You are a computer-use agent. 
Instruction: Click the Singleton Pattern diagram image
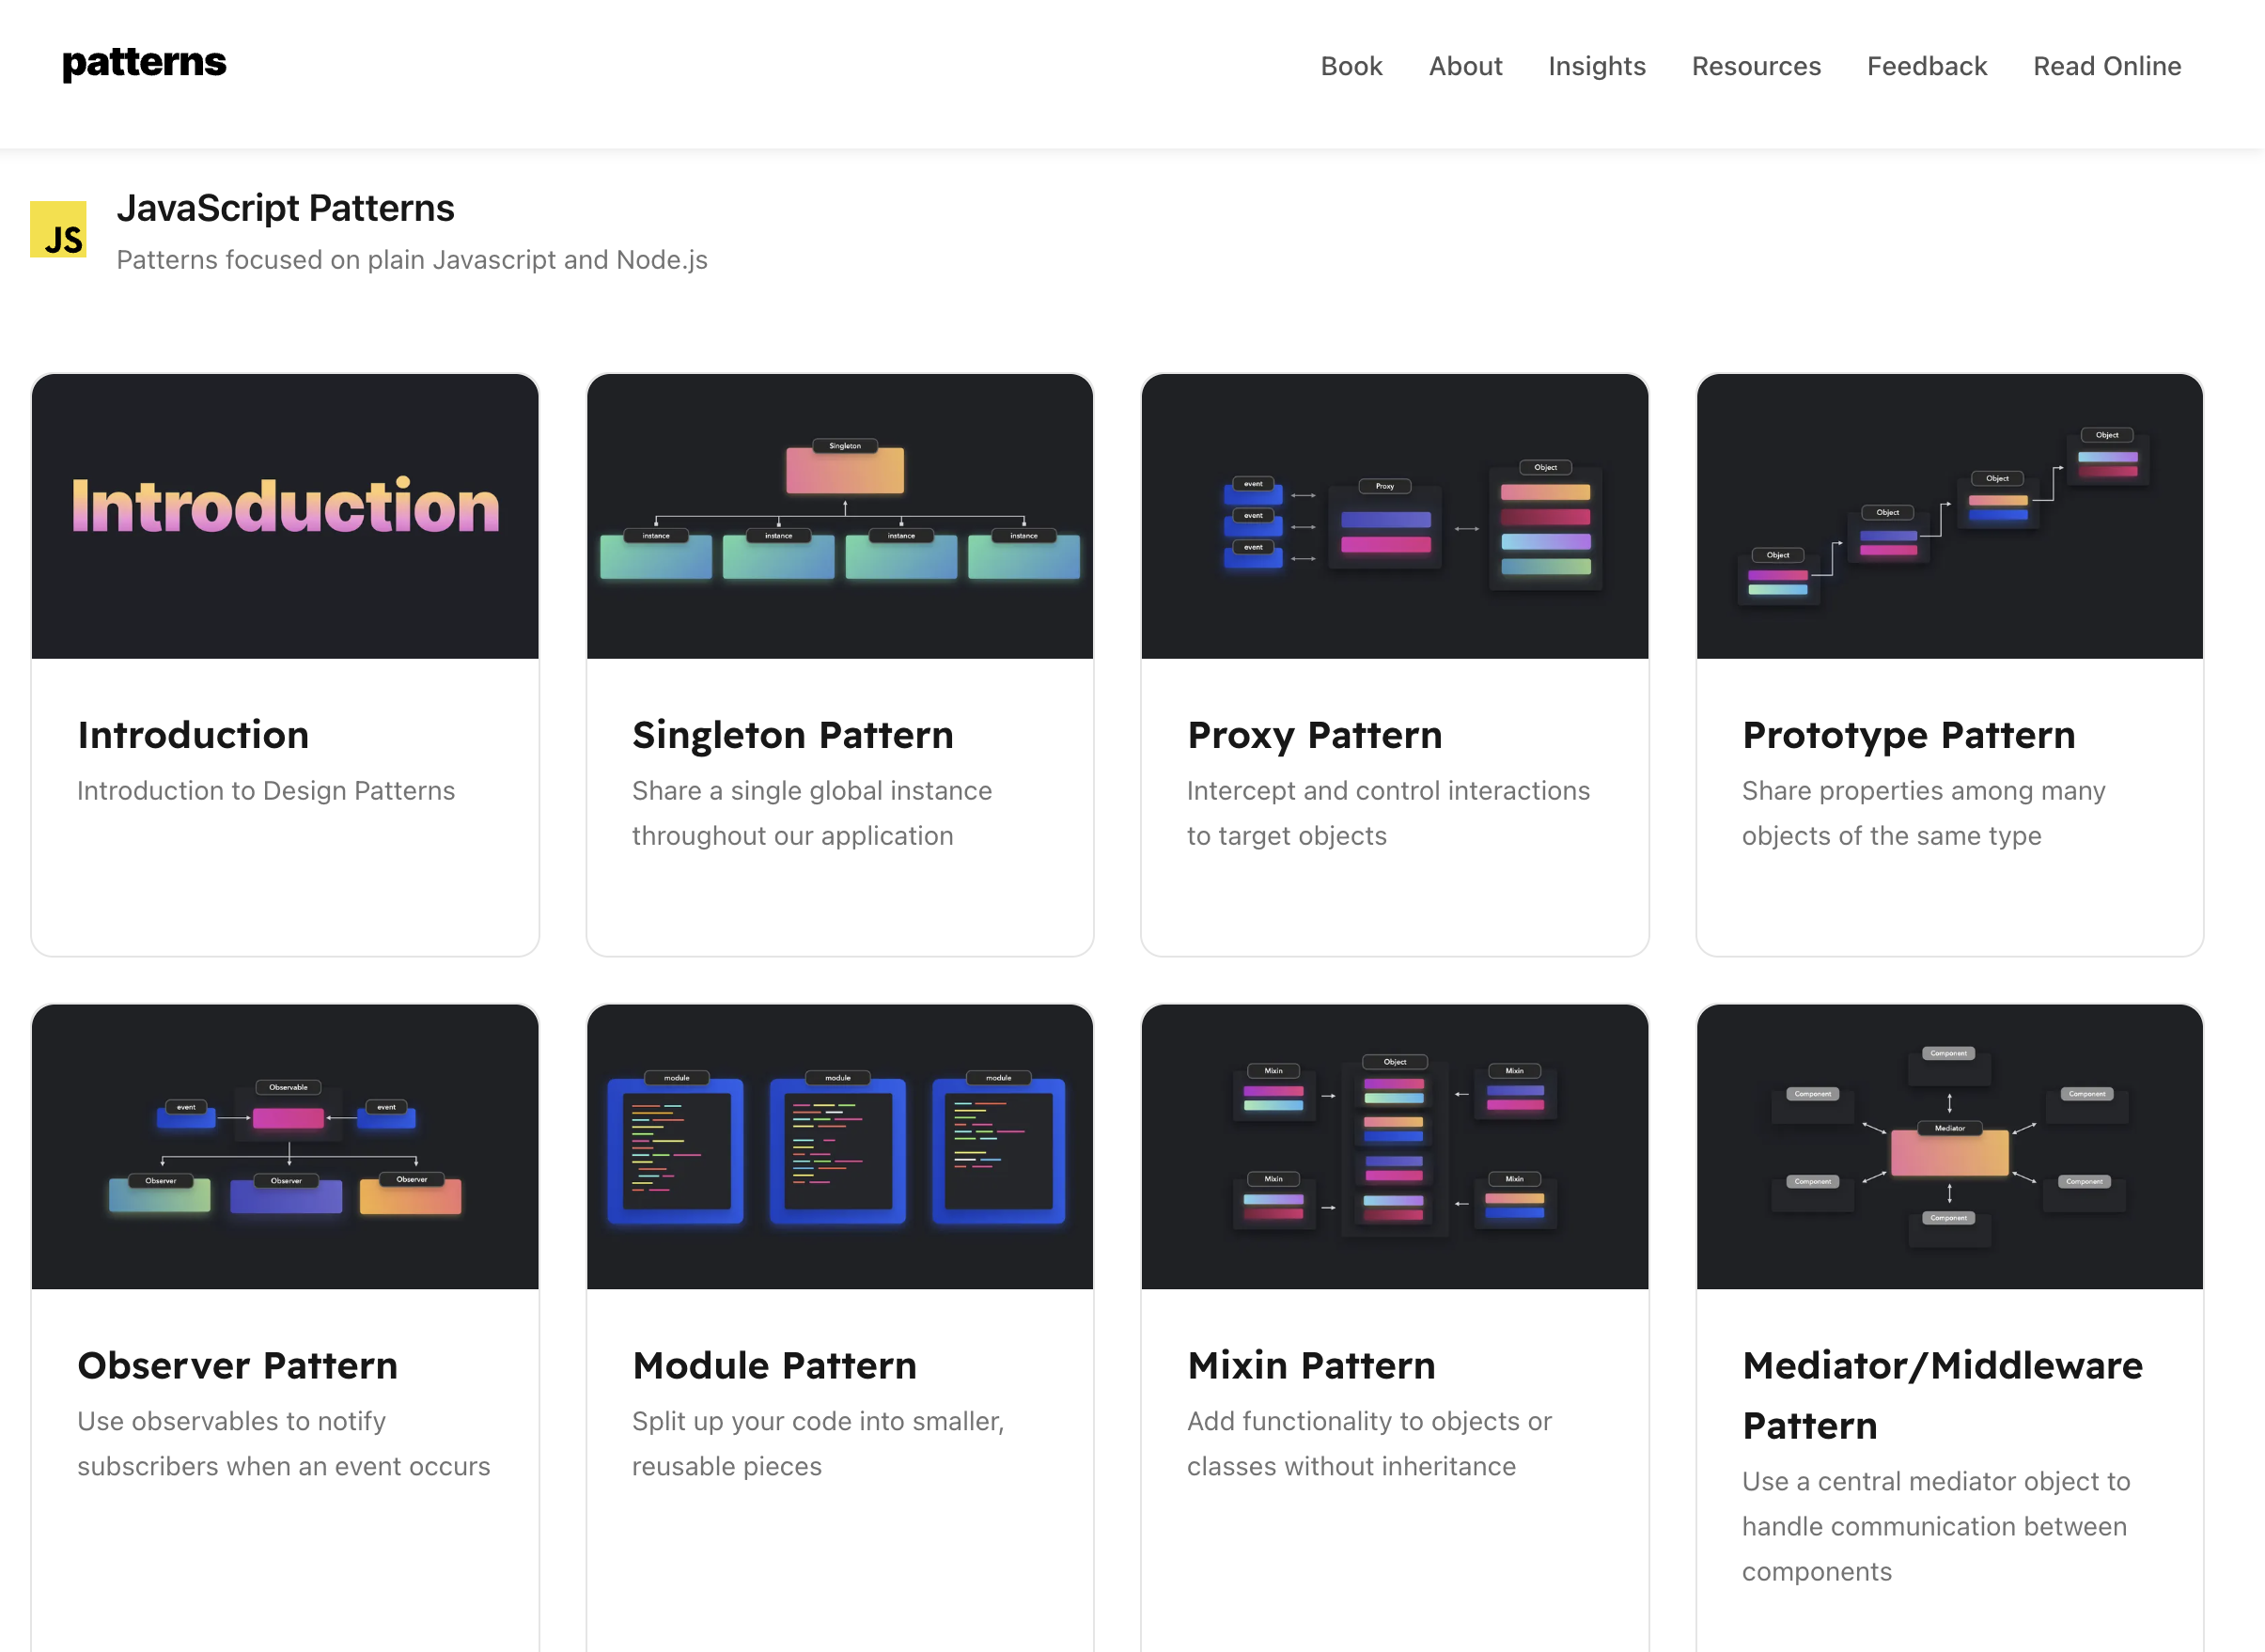[x=839, y=516]
